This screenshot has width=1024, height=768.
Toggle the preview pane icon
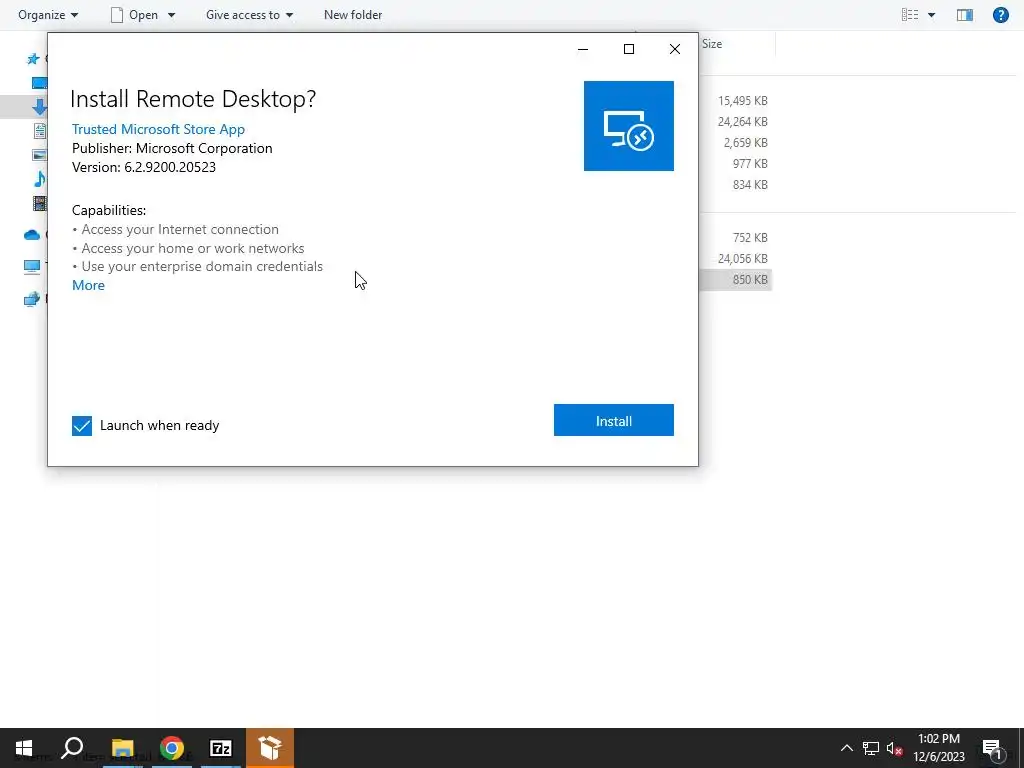point(965,14)
